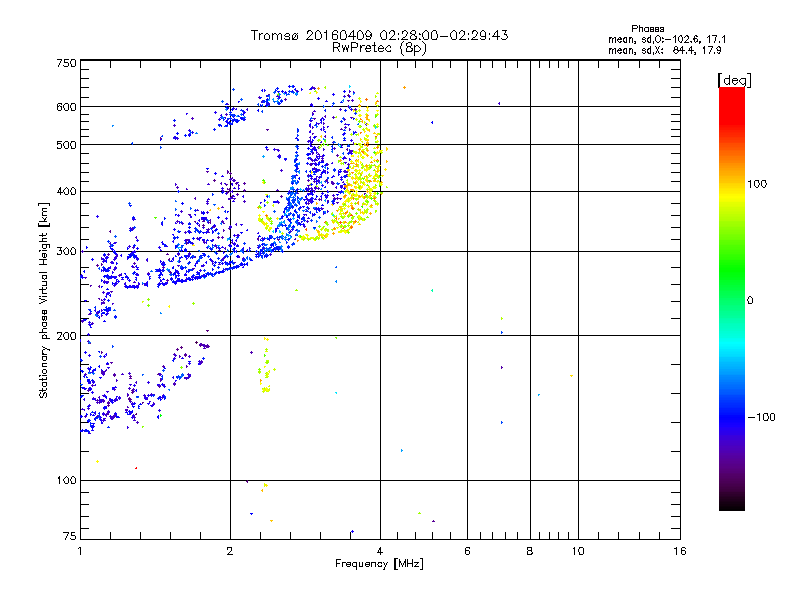Click the green zero region of the colorbar
Image resolution: width=800 pixels, height=600 pixels.
click(732, 301)
